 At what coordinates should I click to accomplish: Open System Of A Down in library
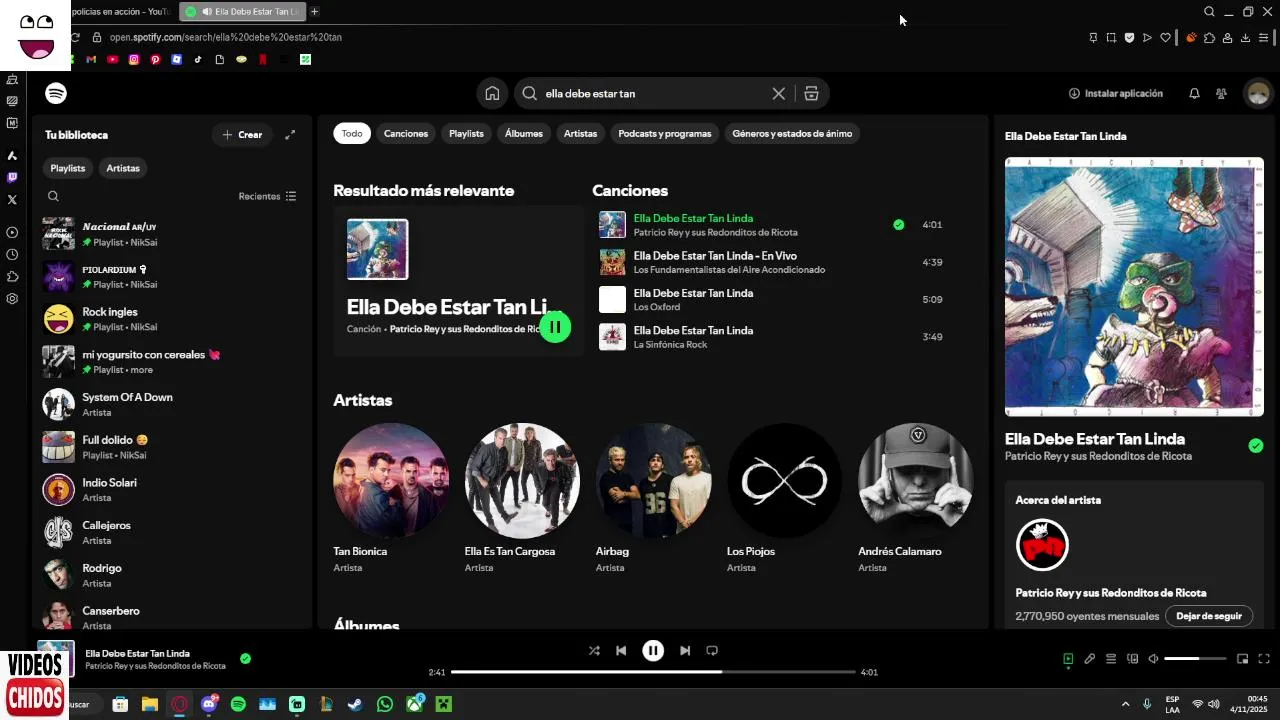172,404
